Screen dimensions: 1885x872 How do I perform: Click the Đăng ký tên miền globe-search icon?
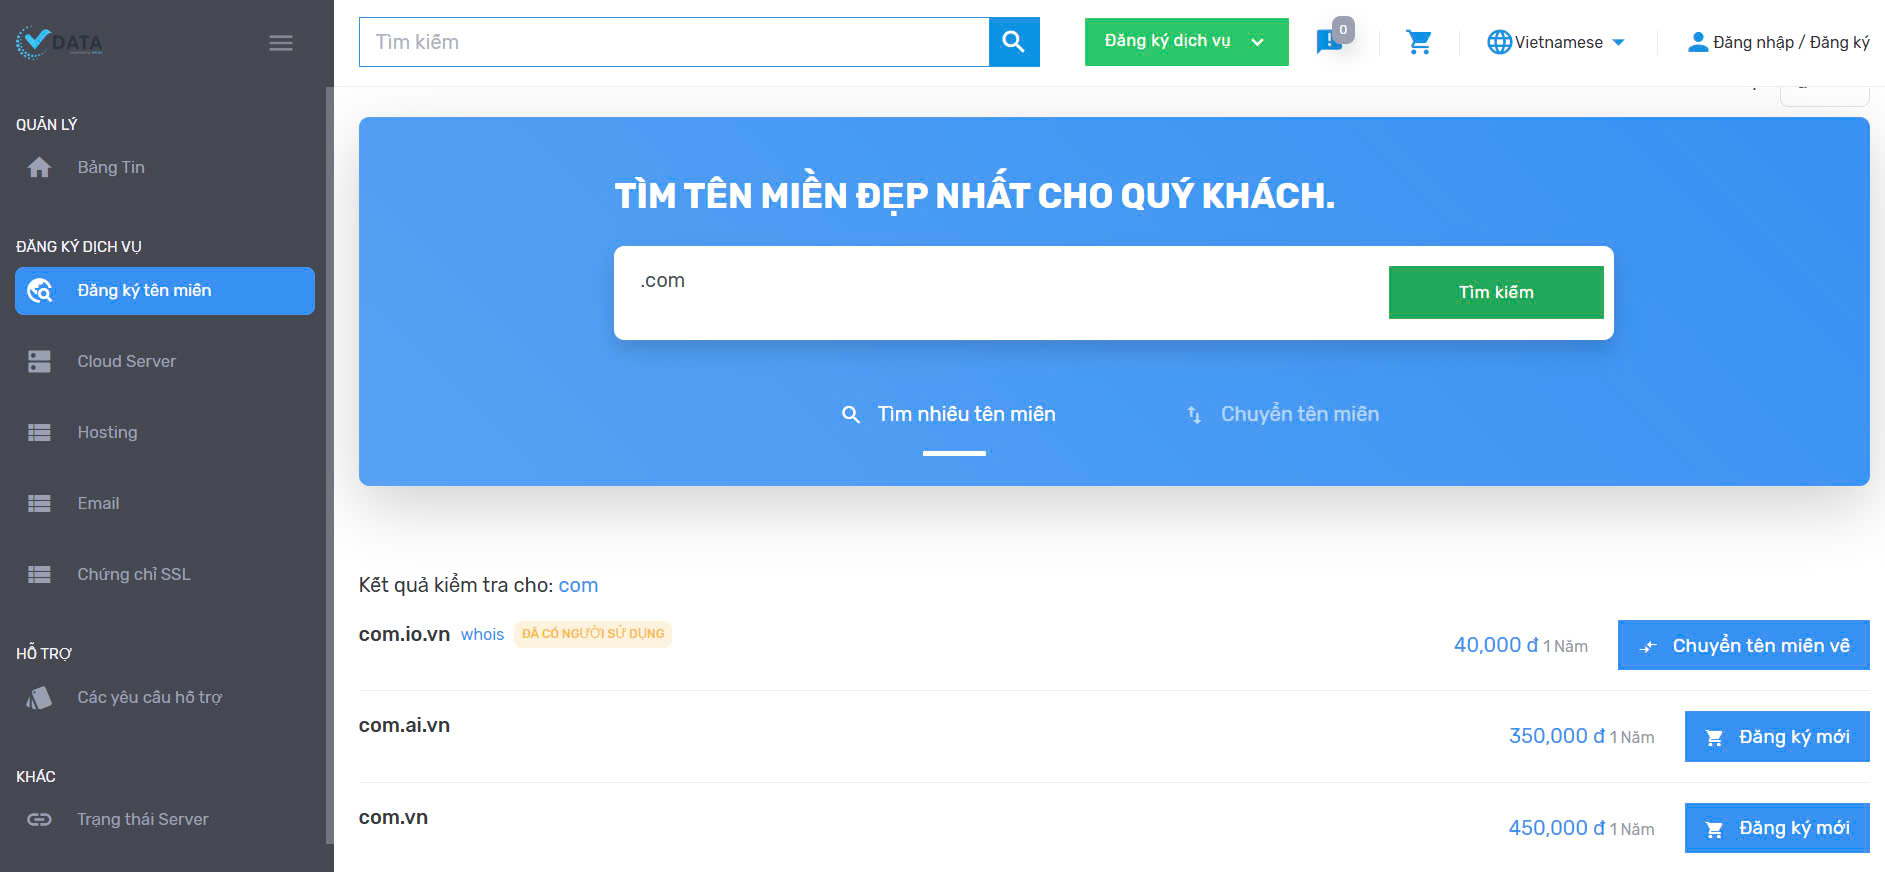click(39, 291)
